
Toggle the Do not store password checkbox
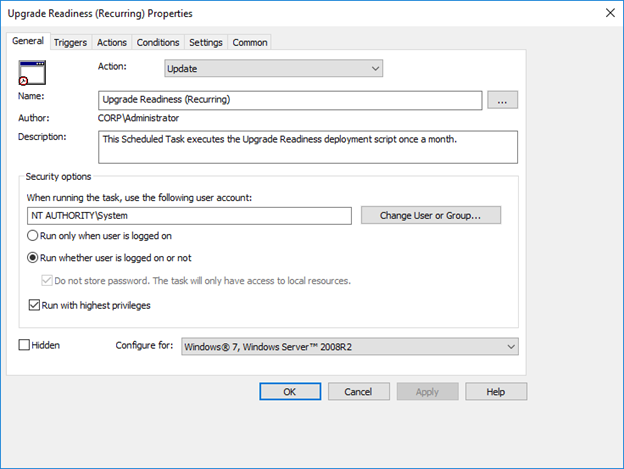click(47, 280)
